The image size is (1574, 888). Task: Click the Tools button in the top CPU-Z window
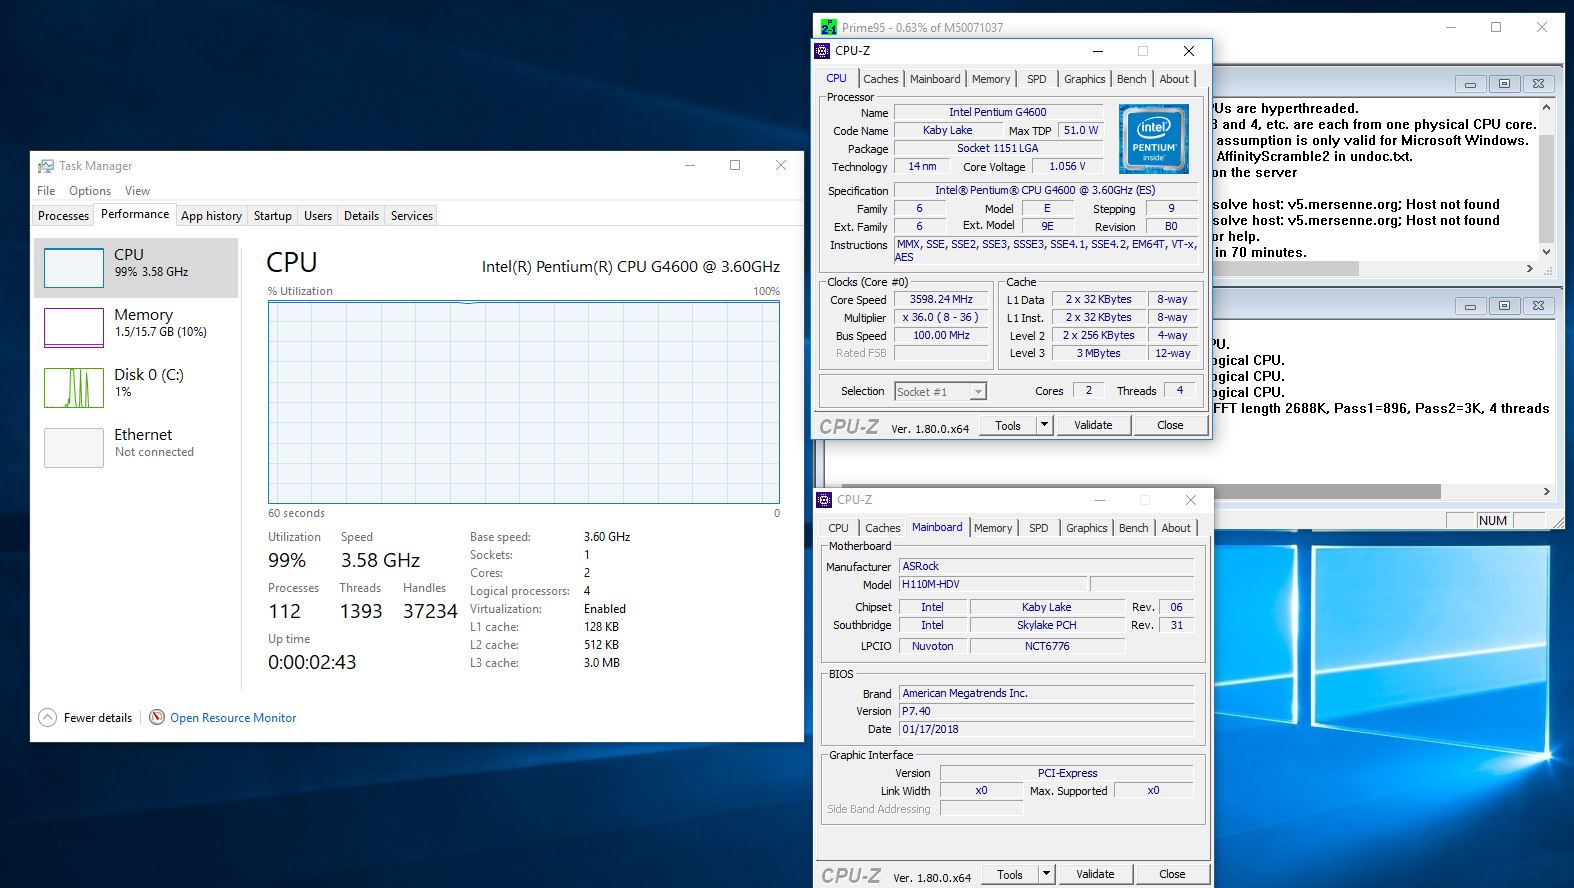point(1008,425)
